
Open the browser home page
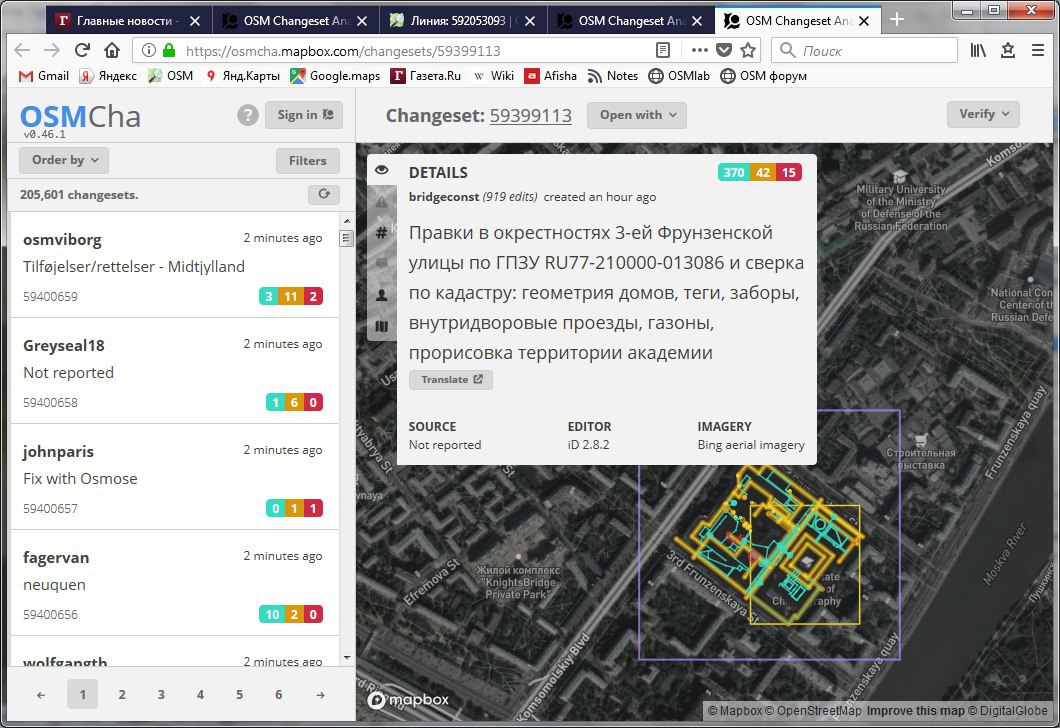(x=112, y=50)
